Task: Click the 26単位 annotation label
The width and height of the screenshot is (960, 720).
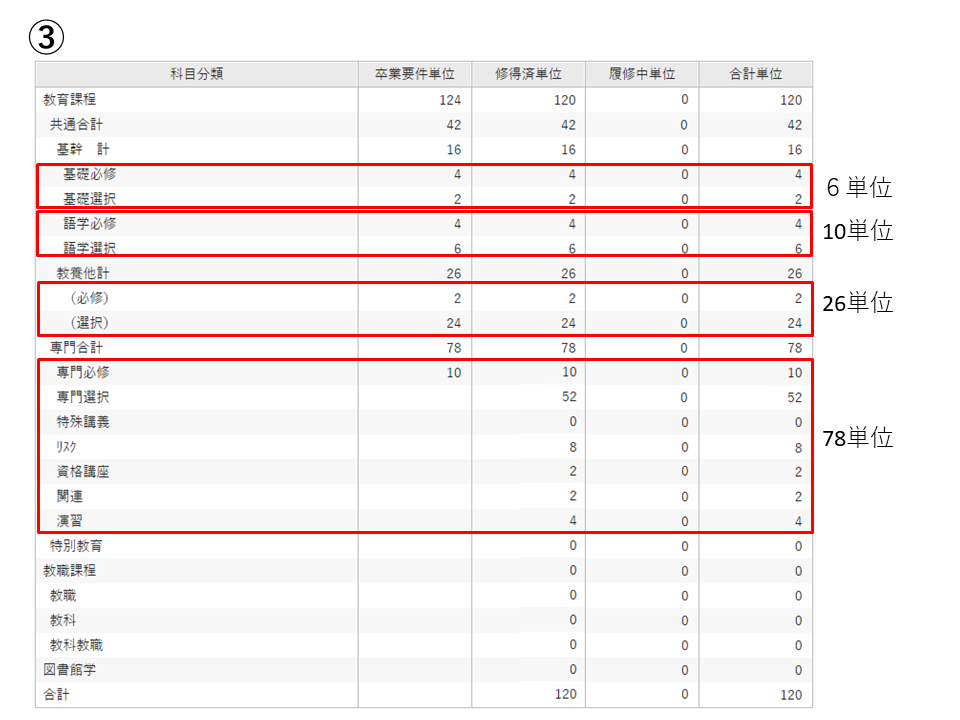Action: point(857,304)
